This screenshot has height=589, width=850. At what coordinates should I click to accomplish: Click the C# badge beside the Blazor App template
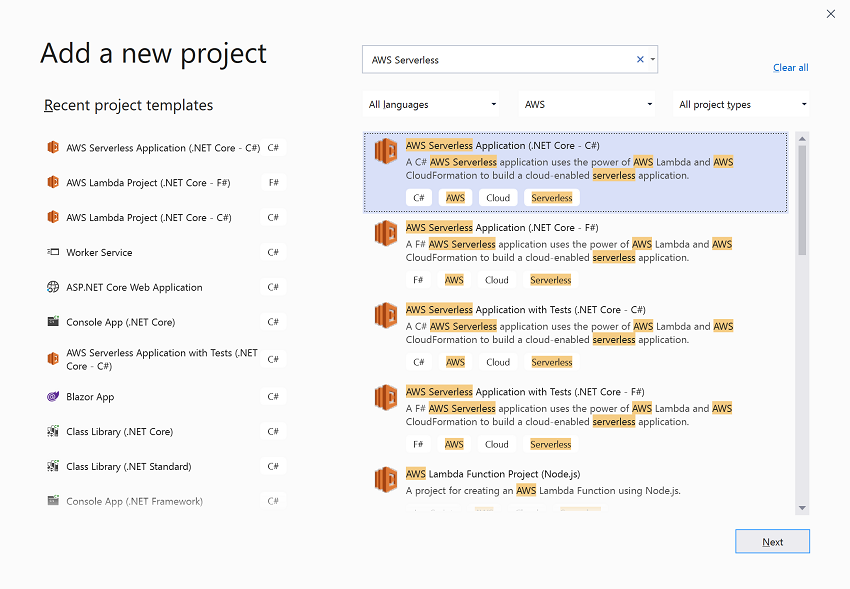pos(273,397)
